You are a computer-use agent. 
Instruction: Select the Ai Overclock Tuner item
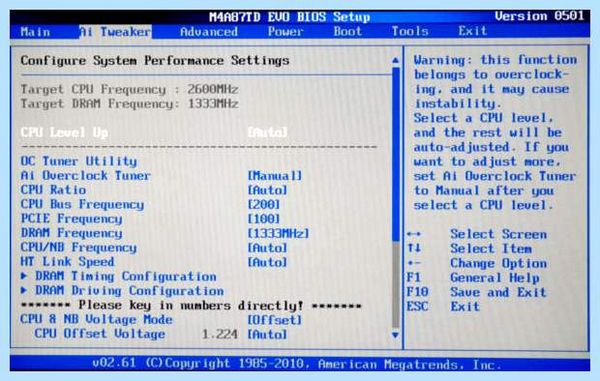tap(86, 176)
